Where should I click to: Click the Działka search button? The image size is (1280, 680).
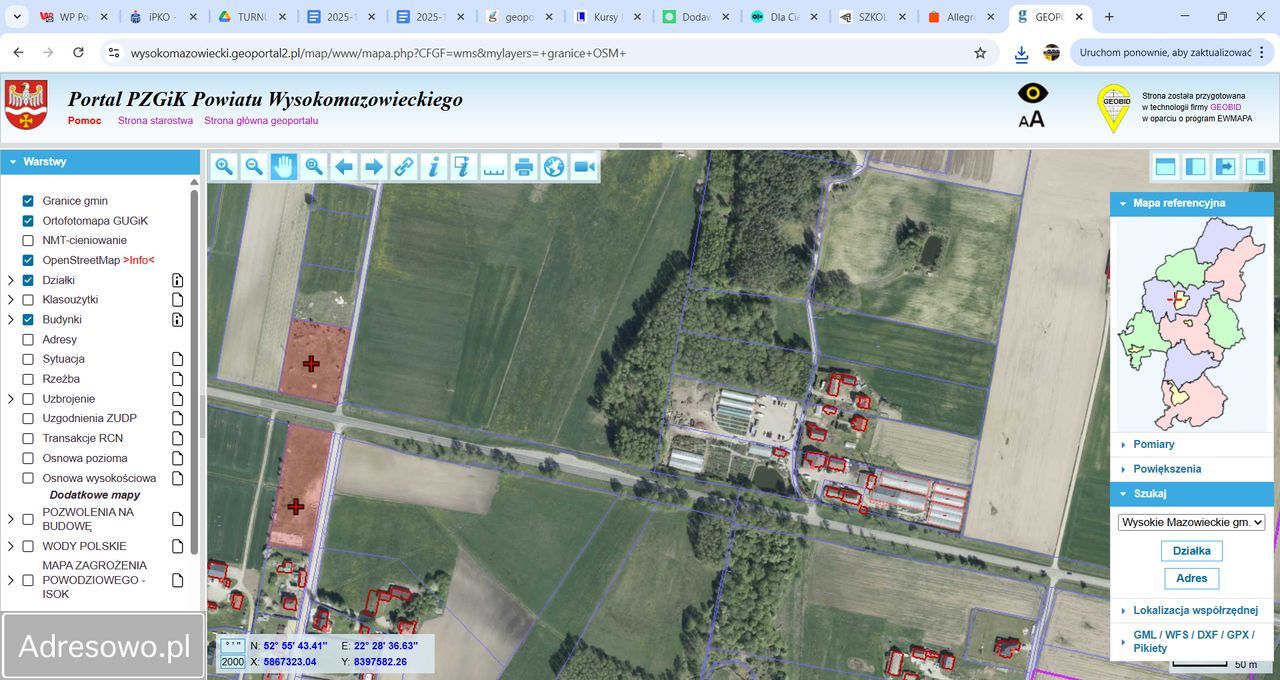(1191, 551)
